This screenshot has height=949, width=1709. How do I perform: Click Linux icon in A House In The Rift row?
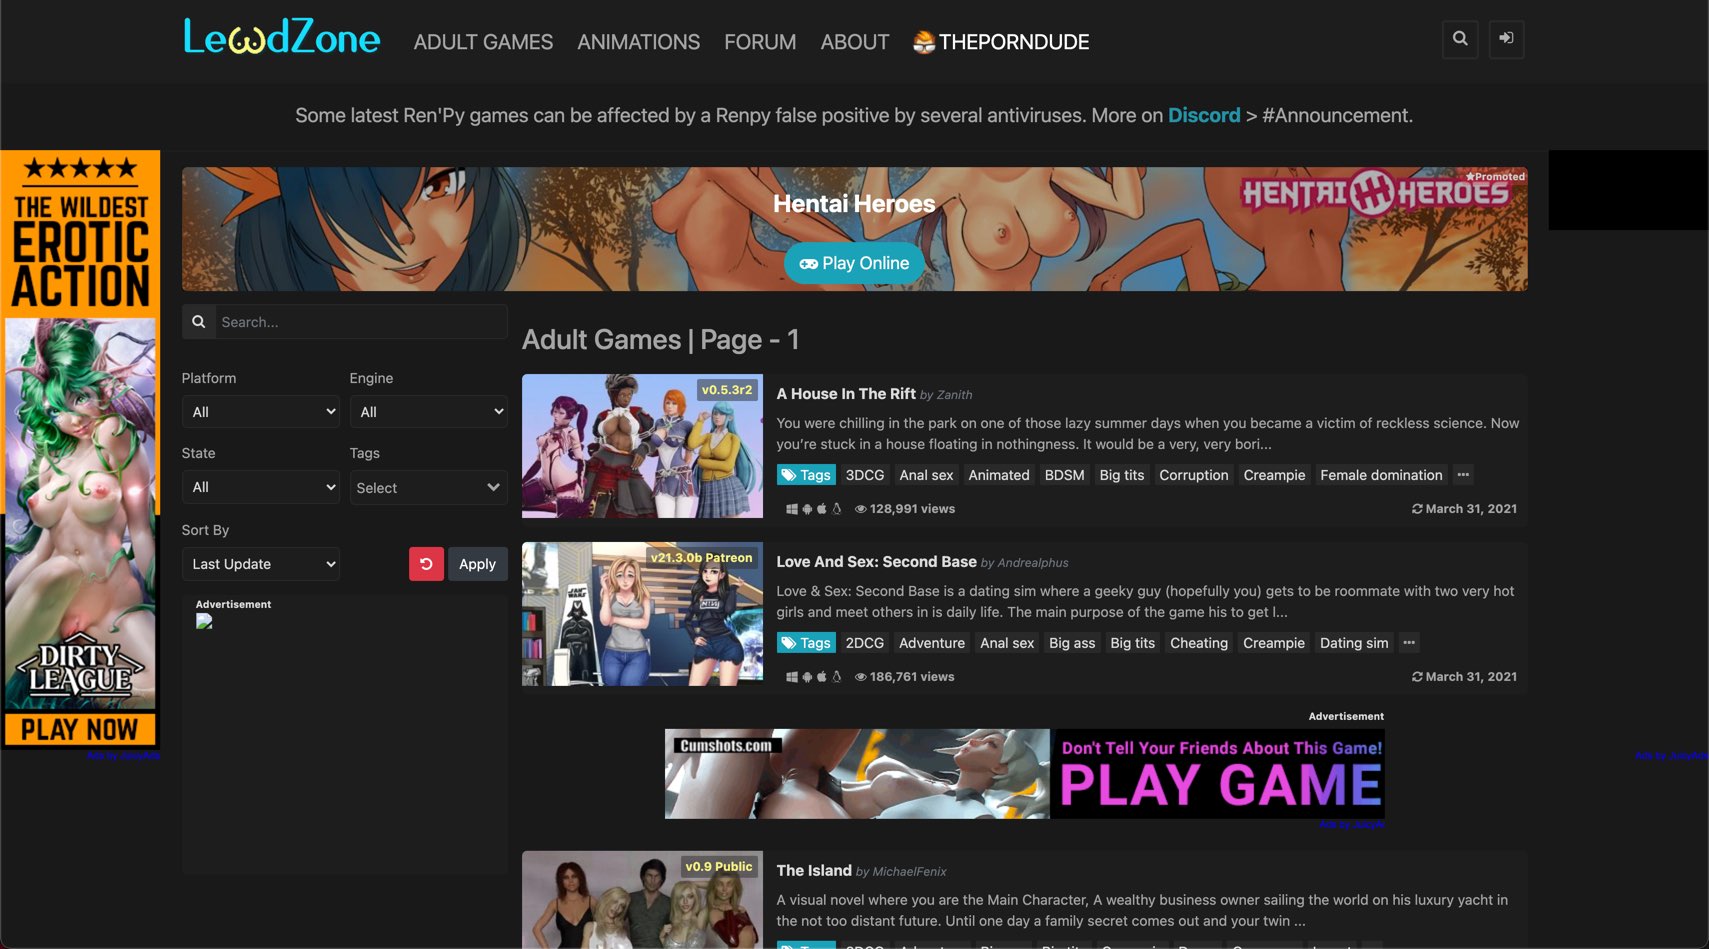837,509
